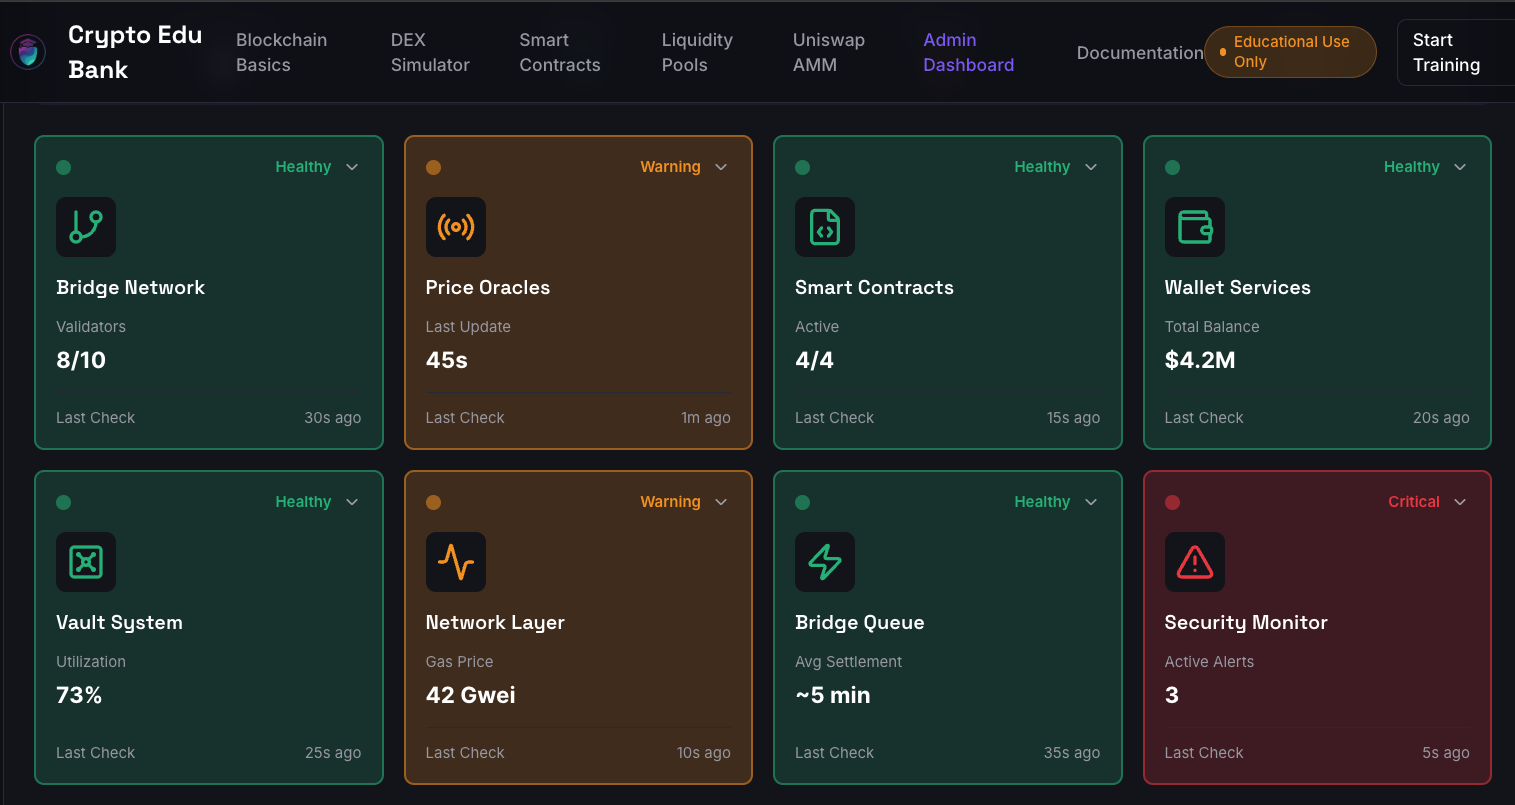The width and height of the screenshot is (1515, 805).
Task: Expand the Critical dropdown on Security Monitor
Action: coord(1460,502)
